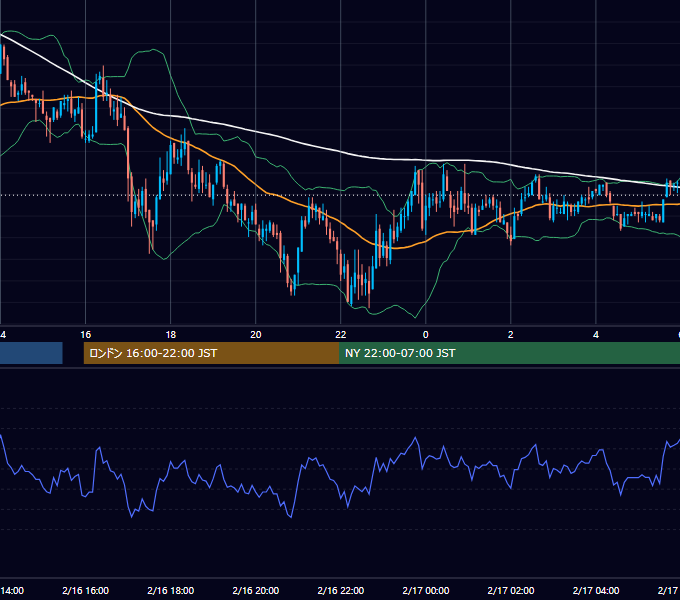Click the ロンドン 16:00-22:00 JST session bar
The height and width of the screenshot is (600, 680).
tap(211, 353)
